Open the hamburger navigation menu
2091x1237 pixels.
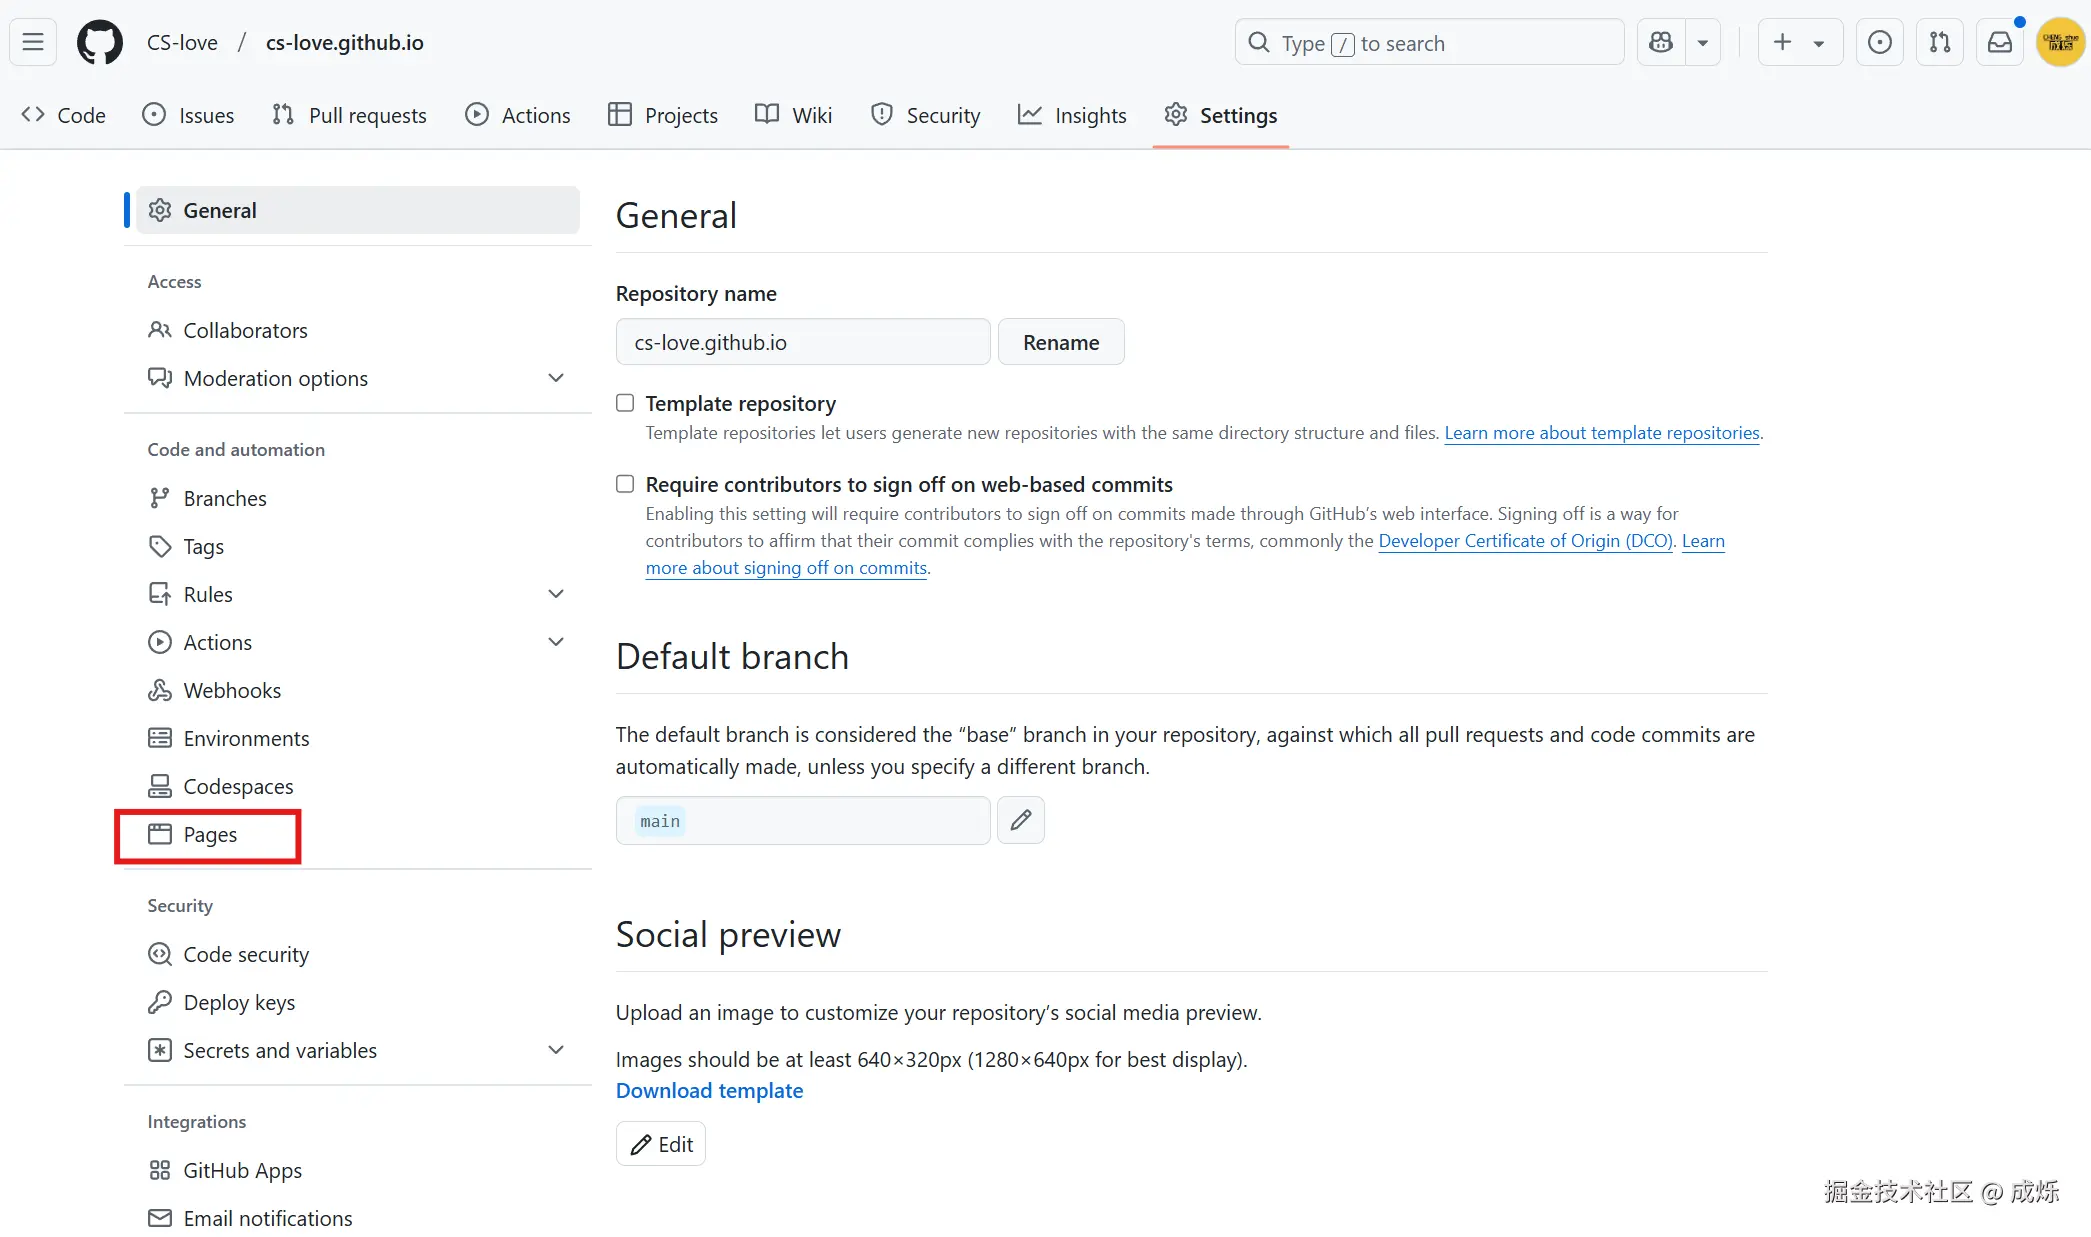33,42
